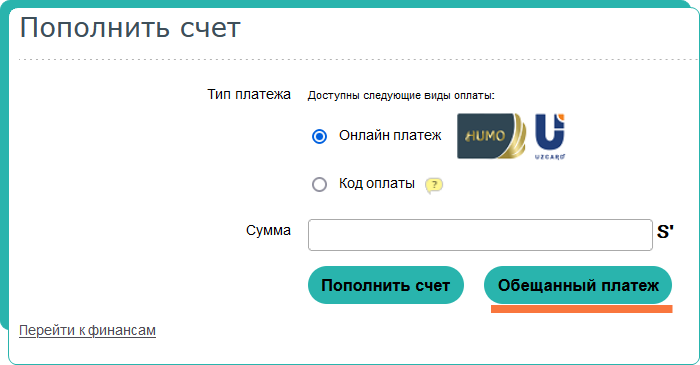This screenshot has width=700, height=365.
Task: Select the Код оплаты radio button
Action: click(x=319, y=184)
